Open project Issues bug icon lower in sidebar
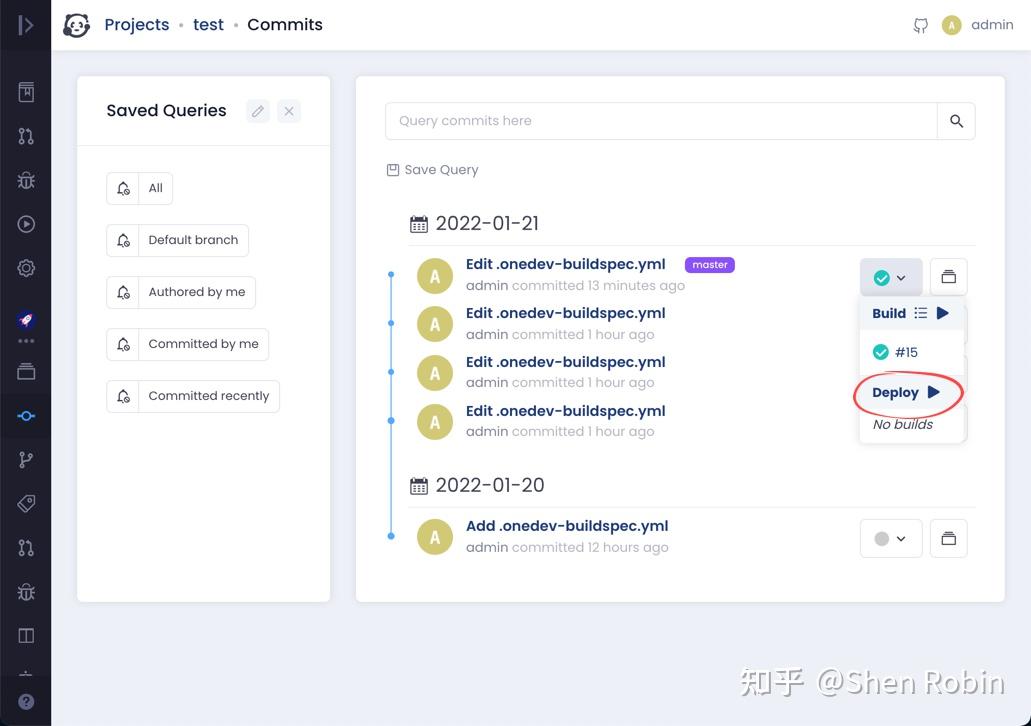This screenshot has width=1031, height=726. click(x=26, y=592)
